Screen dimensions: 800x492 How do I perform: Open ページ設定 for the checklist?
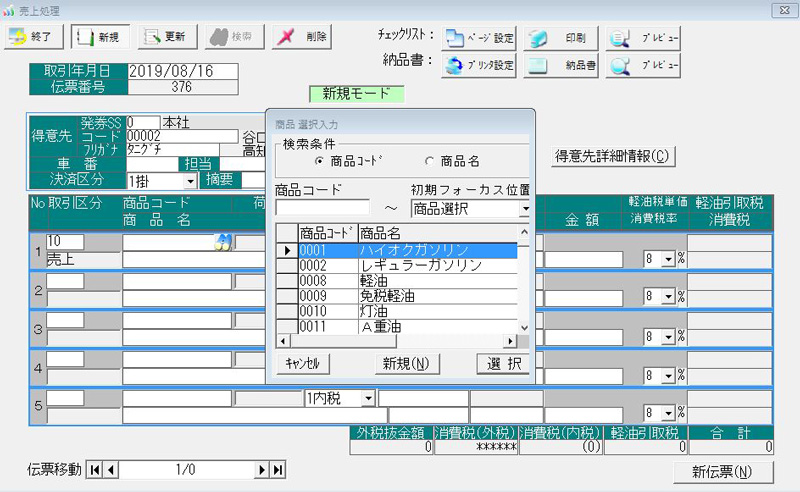(x=479, y=39)
